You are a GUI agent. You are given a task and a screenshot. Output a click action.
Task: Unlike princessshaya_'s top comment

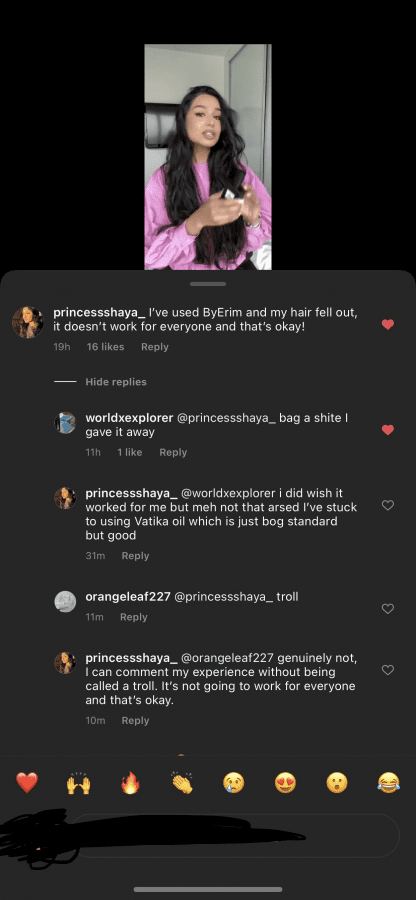point(388,324)
